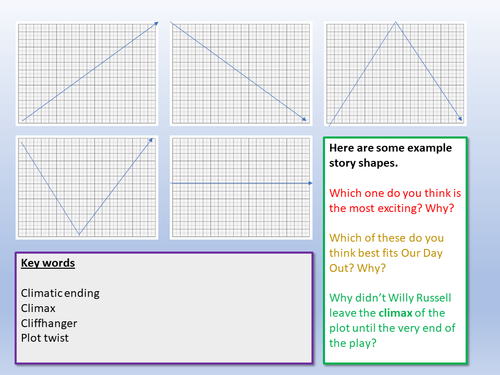Click the bold 'climax' word in green text

coord(396,313)
